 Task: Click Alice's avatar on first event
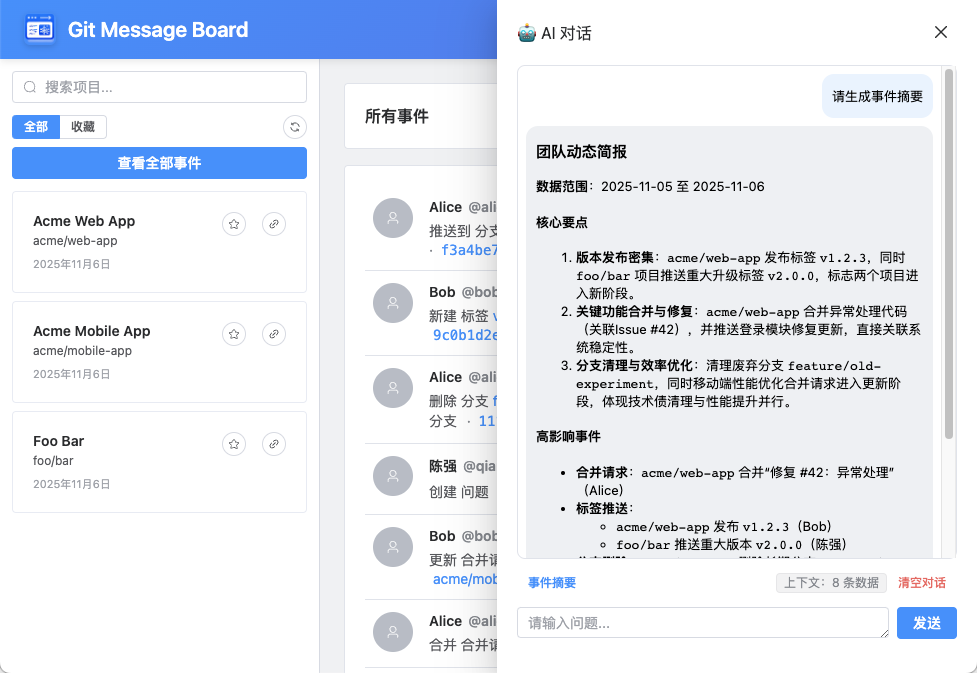coord(393,218)
